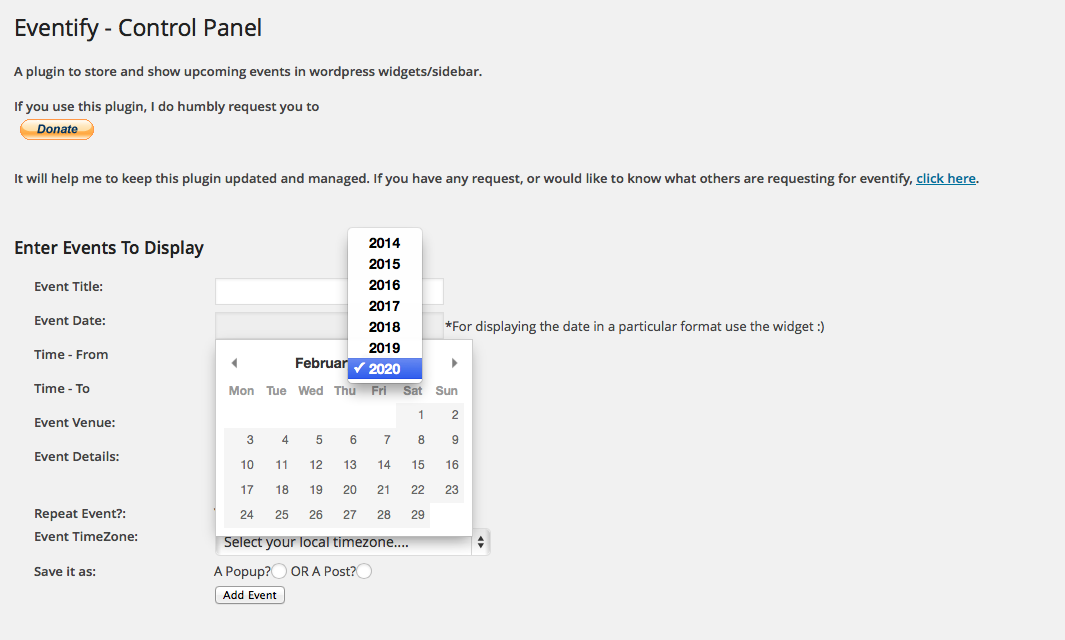Open the click here link
The height and width of the screenshot is (640, 1065).
pos(945,179)
